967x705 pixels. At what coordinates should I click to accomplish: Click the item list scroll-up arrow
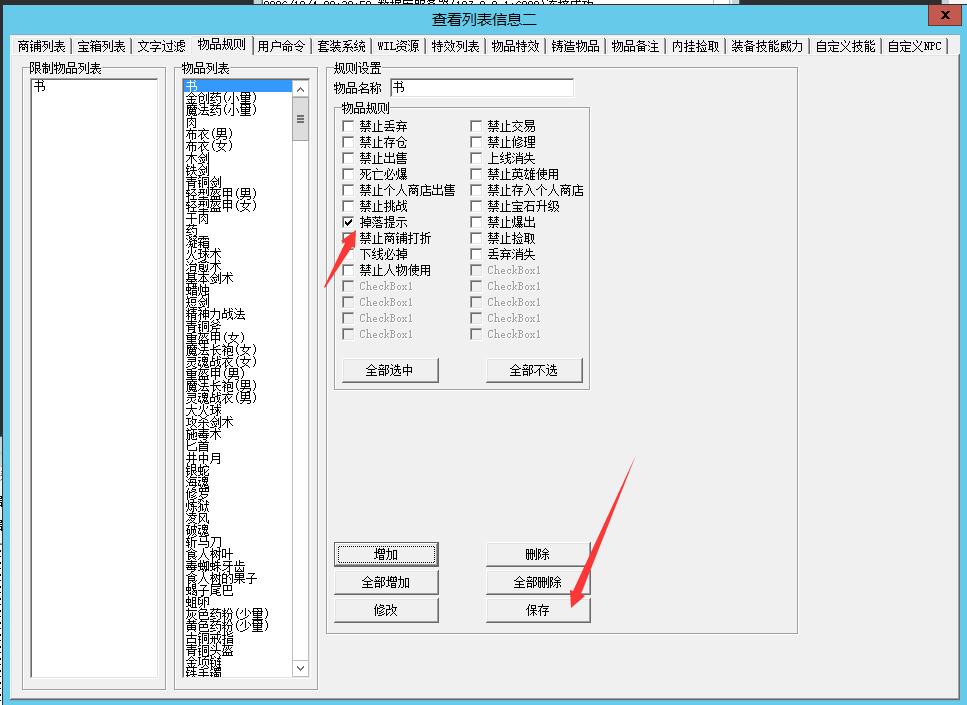pyautogui.click(x=300, y=89)
